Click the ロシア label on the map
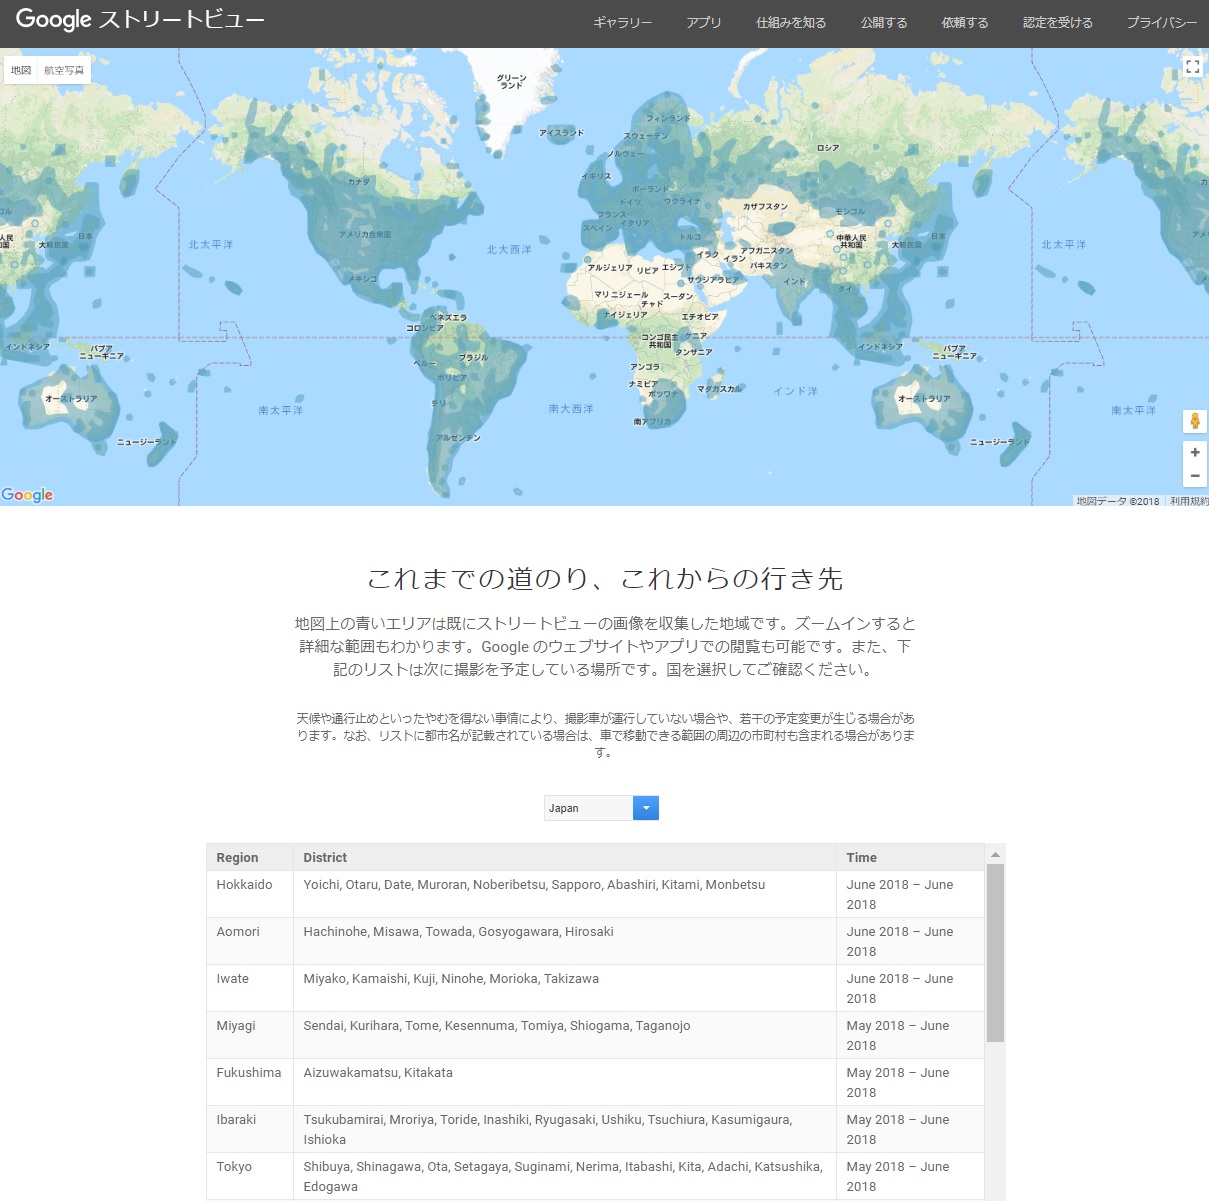1209x1201 pixels. click(828, 148)
